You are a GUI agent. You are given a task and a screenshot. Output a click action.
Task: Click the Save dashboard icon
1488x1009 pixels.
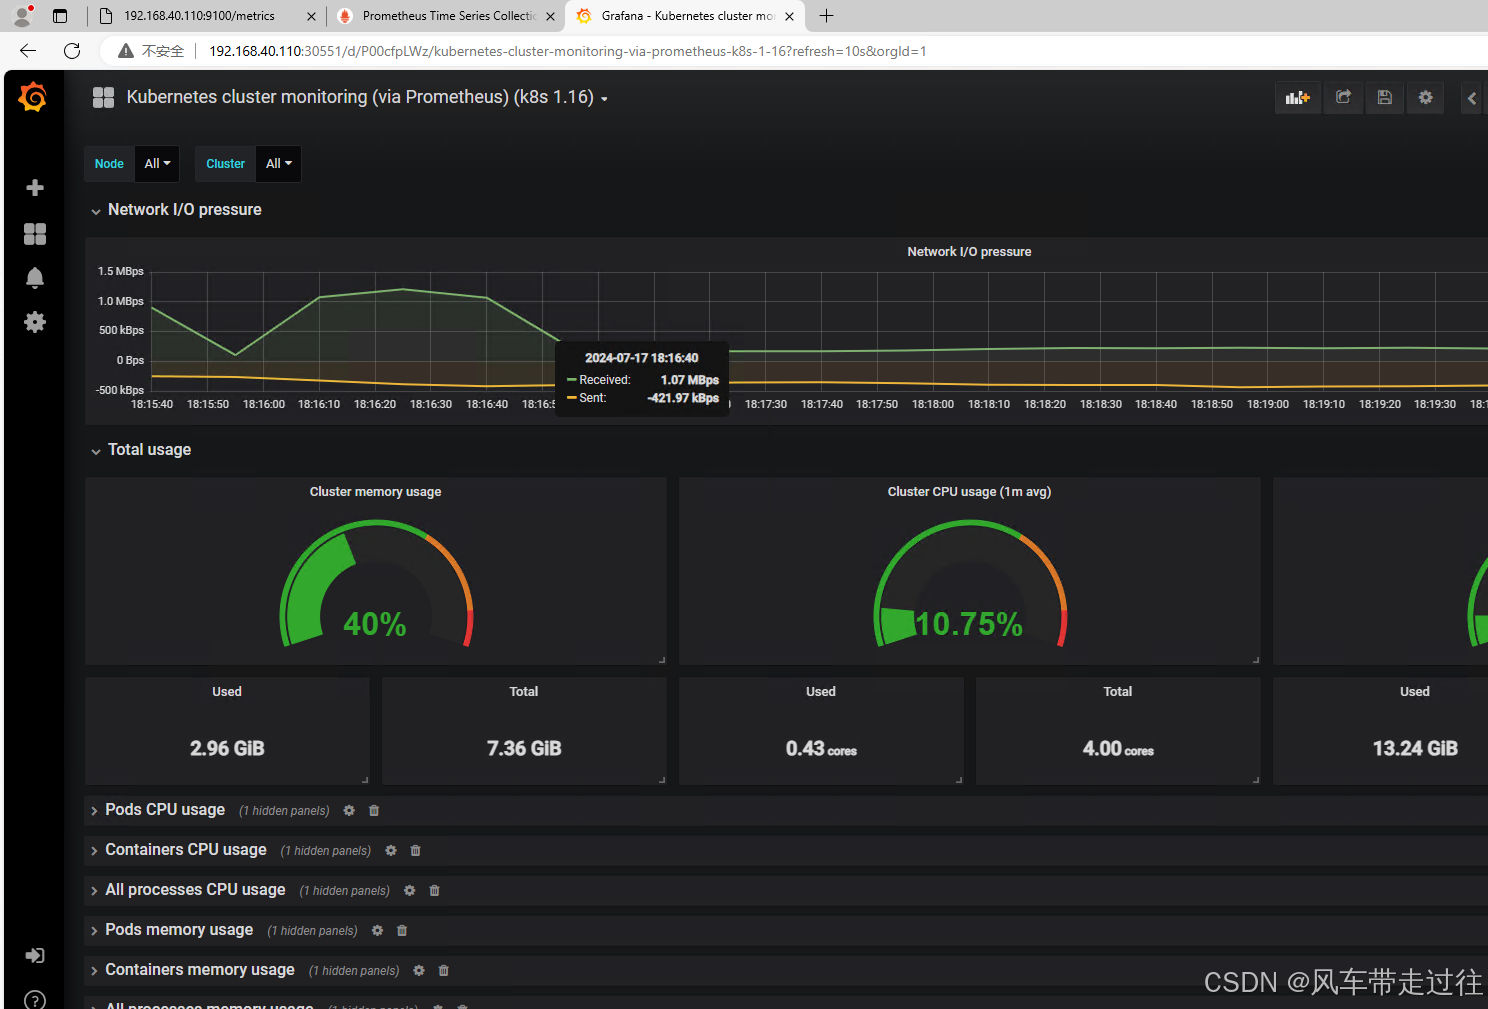point(1385,97)
